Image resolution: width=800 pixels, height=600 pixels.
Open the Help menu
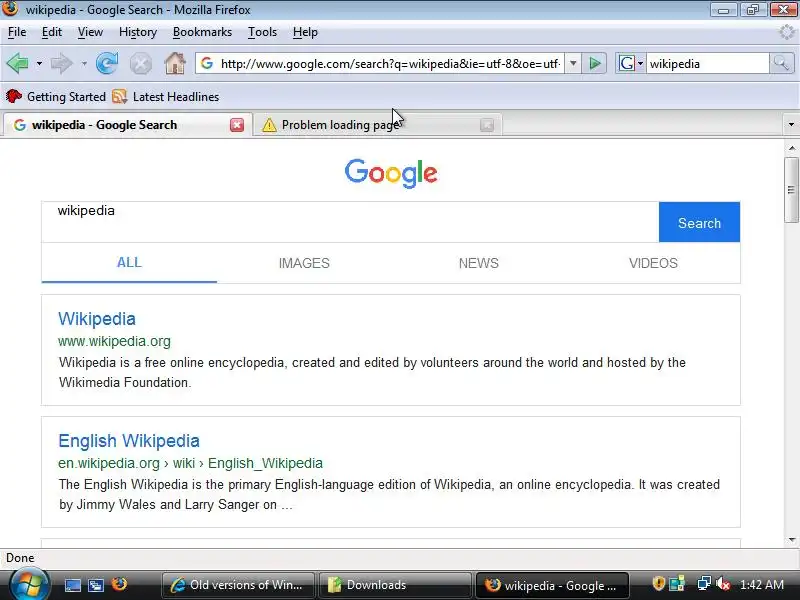305,32
